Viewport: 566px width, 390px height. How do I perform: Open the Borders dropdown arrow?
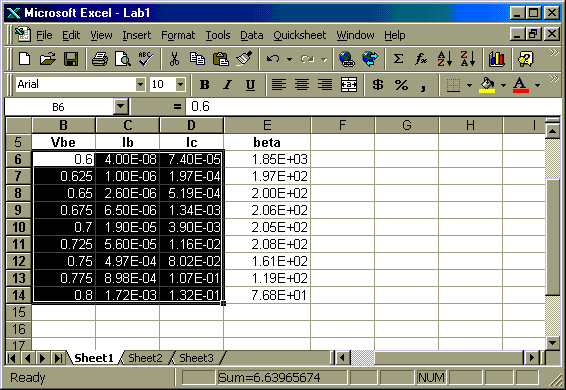point(469,85)
